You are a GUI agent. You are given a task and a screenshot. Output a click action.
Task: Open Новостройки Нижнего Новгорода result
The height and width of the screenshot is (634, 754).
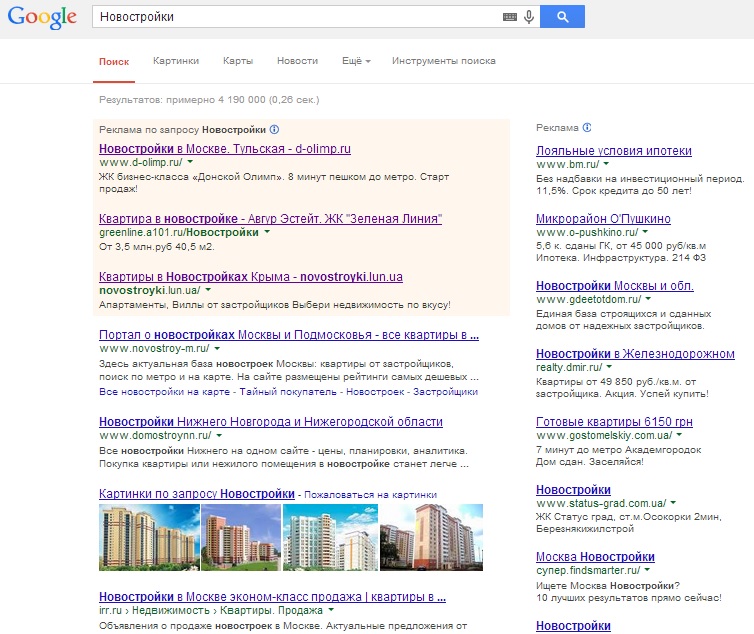(x=271, y=422)
